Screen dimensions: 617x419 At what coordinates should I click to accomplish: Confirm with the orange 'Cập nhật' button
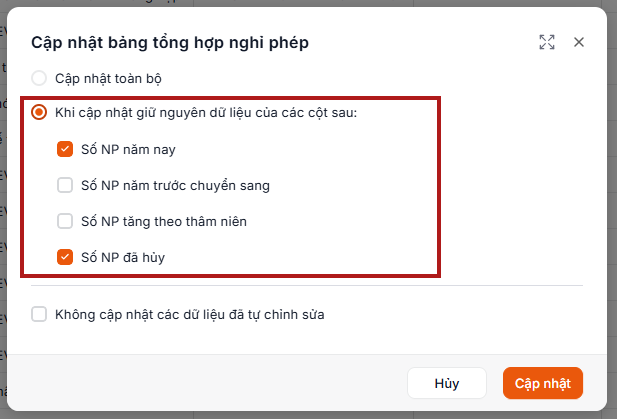point(543,383)
